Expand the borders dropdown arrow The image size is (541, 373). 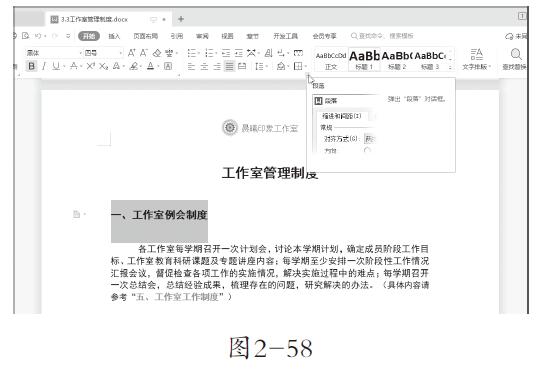pos(306,66)
